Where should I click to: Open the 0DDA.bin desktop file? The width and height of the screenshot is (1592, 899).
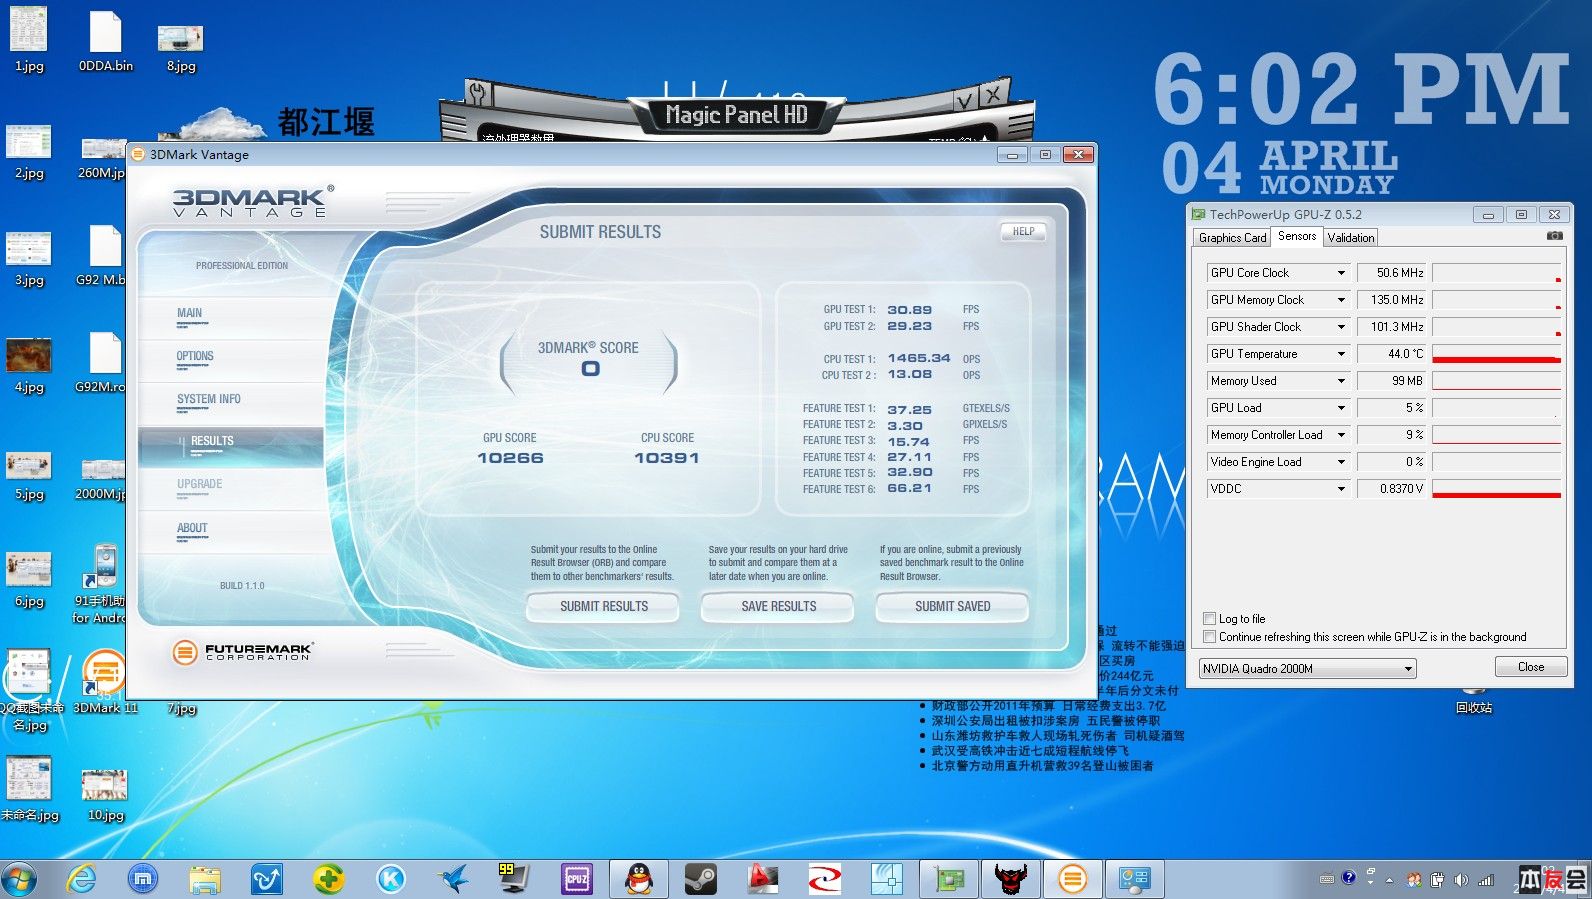pyautogui.click(x=105, y=40)
